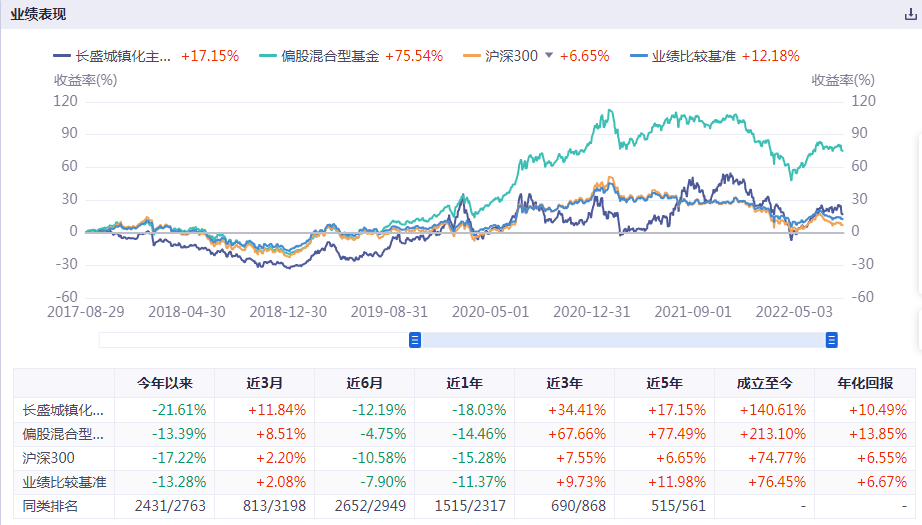Click the download icon at top right
The image size is (922, 525).
[910, 15]
